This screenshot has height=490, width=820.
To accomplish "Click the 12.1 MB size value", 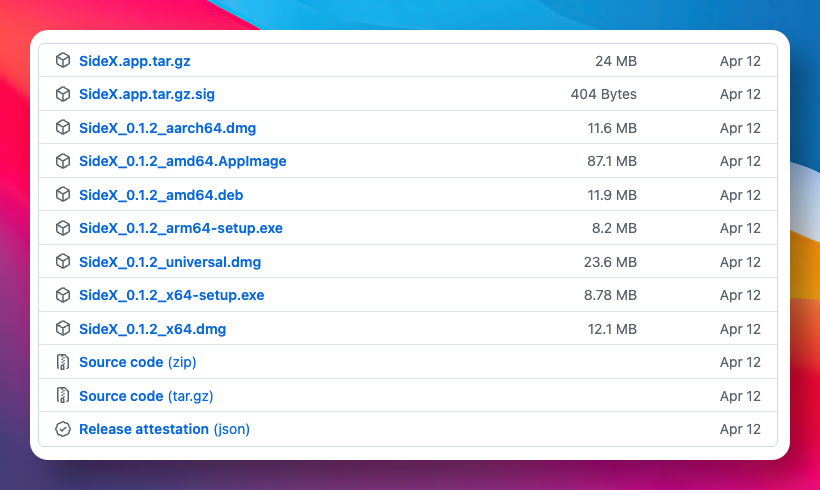I will (x=612, y=329).
